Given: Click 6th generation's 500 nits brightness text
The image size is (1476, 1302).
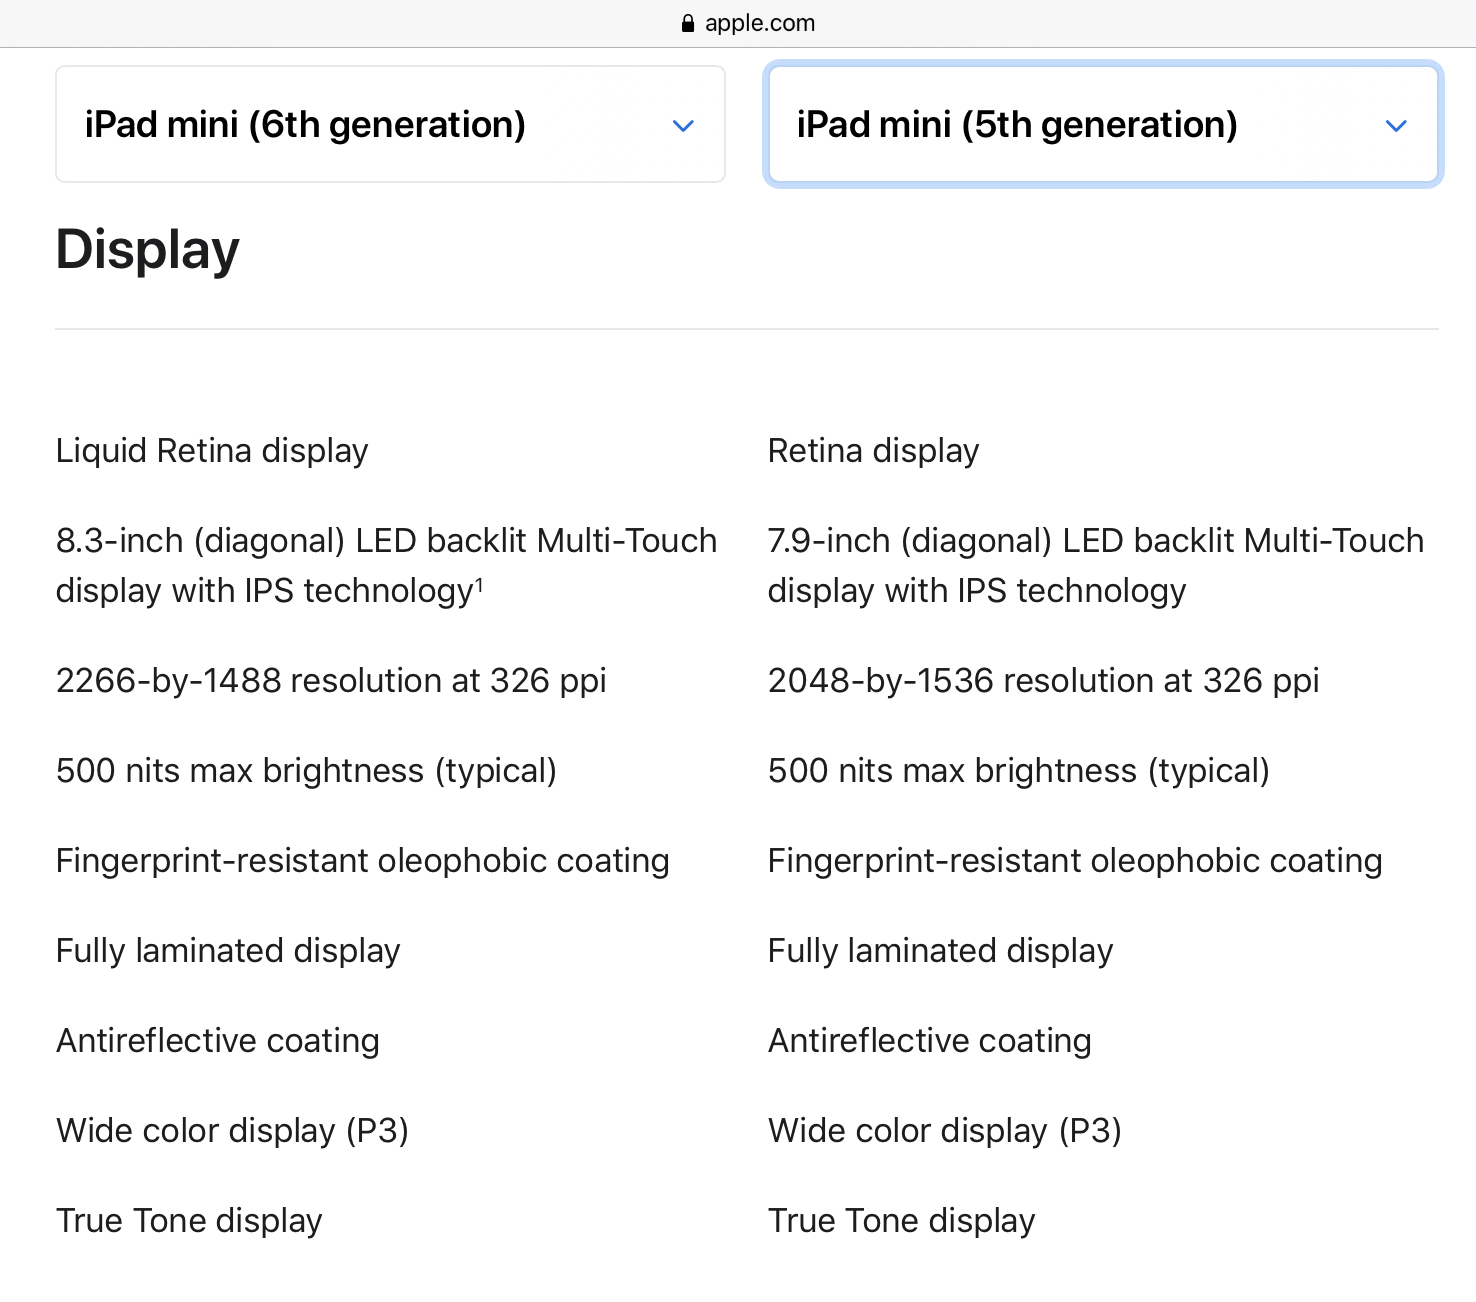Looking at the screenshot, I should (306, 771).
